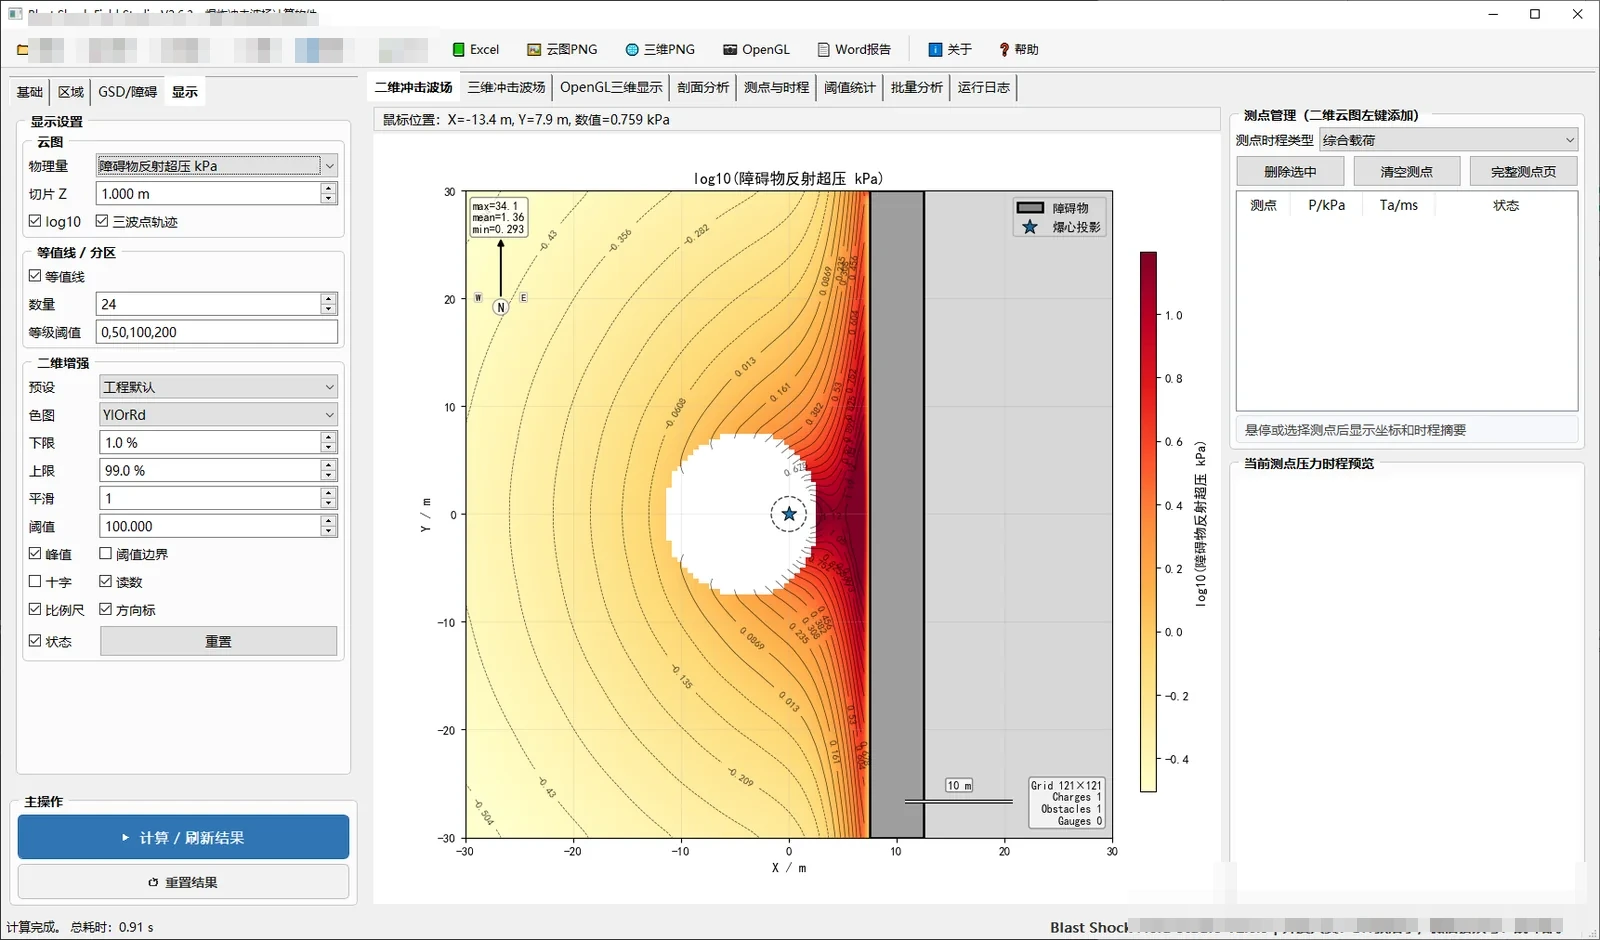Click the 计算 / 刷新结果 button
This screenshot has height=940, width=1600.
tap(183, 837)
